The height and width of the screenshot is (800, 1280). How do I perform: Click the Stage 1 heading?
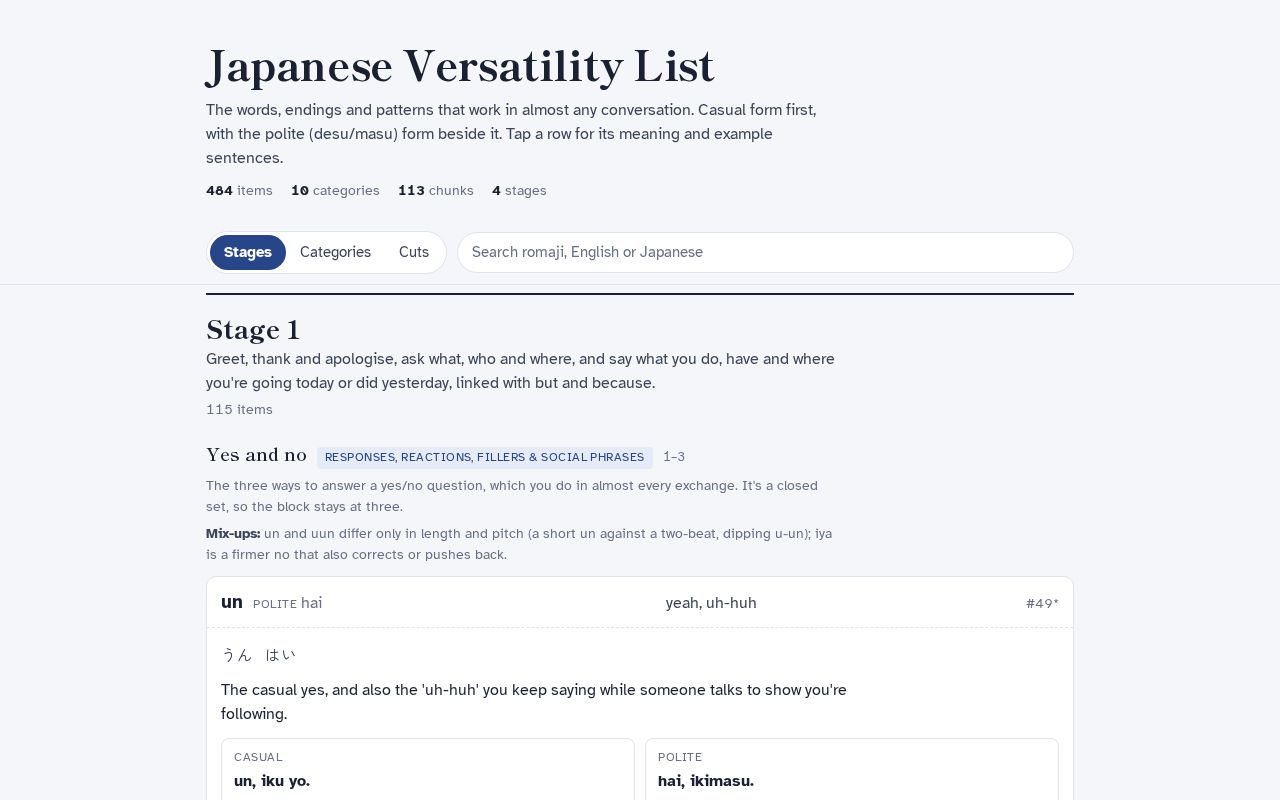(x=253, y=330)
